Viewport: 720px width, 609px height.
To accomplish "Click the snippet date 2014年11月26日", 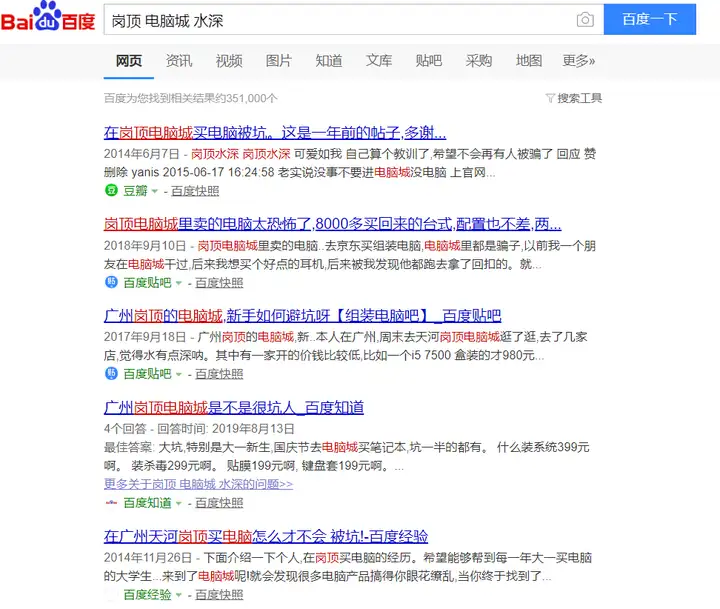I will point(148,558).
